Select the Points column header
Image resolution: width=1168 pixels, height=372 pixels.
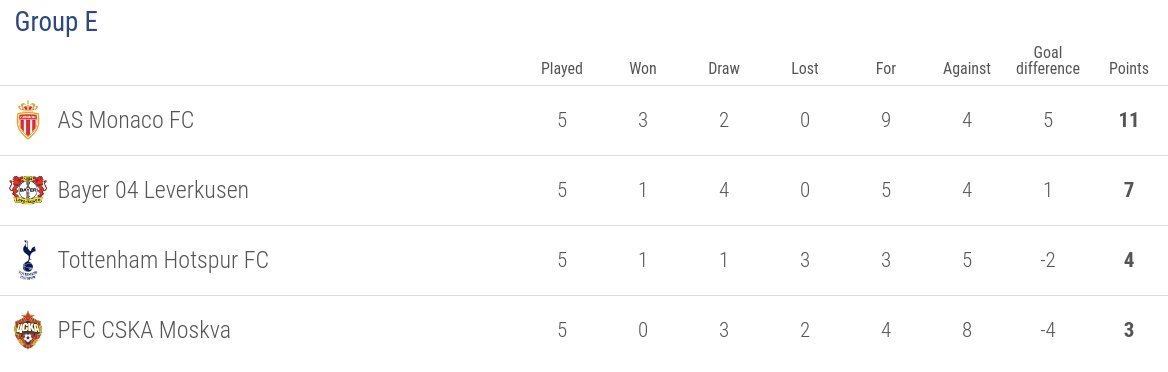point(1129,69)
